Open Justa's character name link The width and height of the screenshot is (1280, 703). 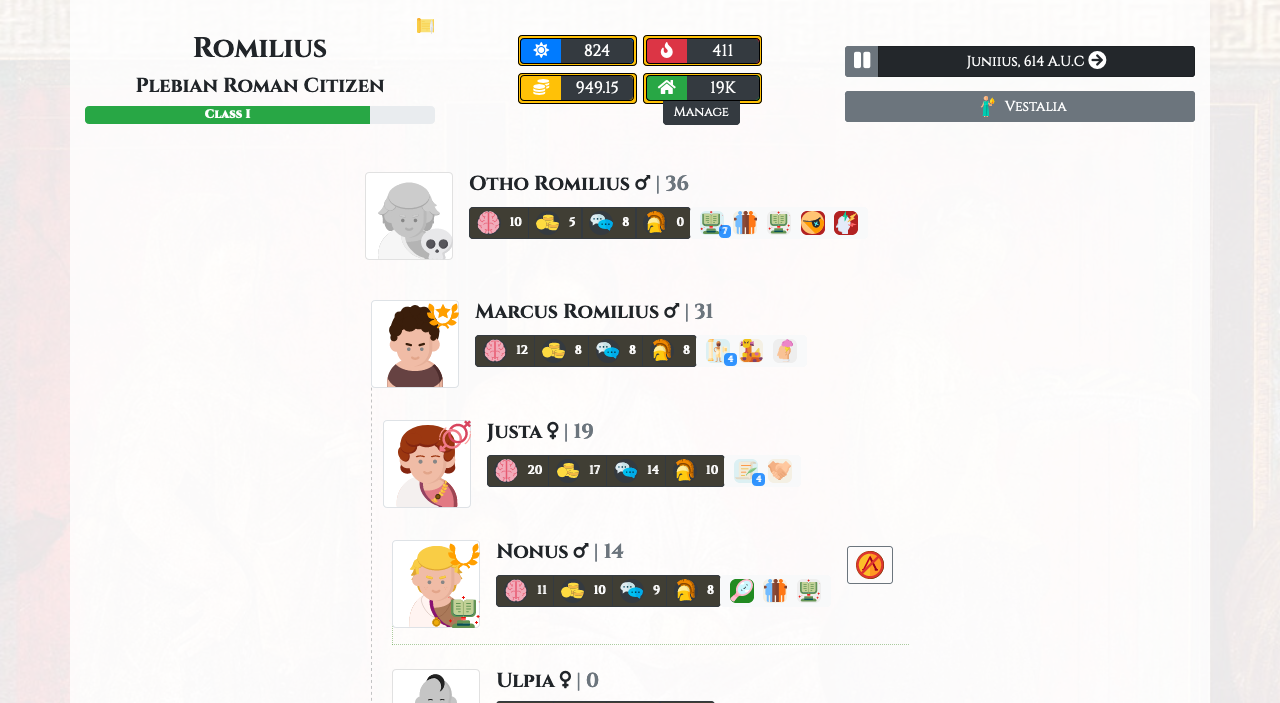click(514, 432)
